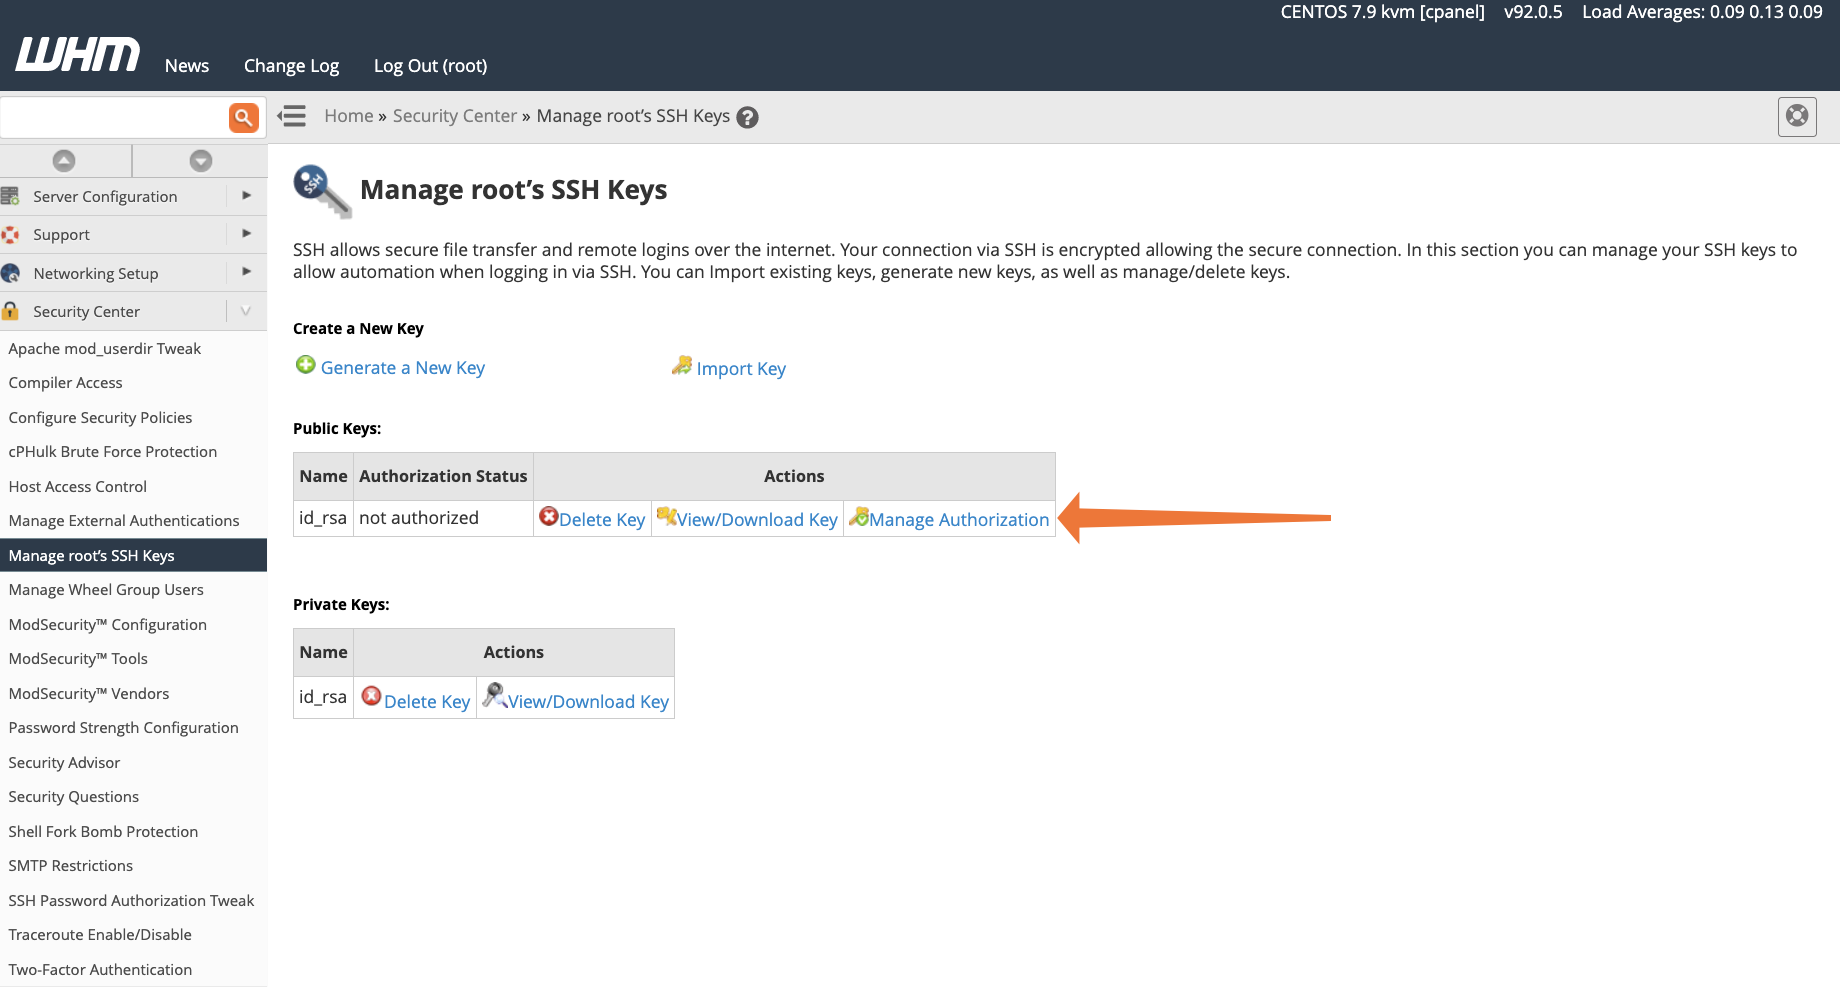Open help via question mark icon beside page title

(747, 116)
